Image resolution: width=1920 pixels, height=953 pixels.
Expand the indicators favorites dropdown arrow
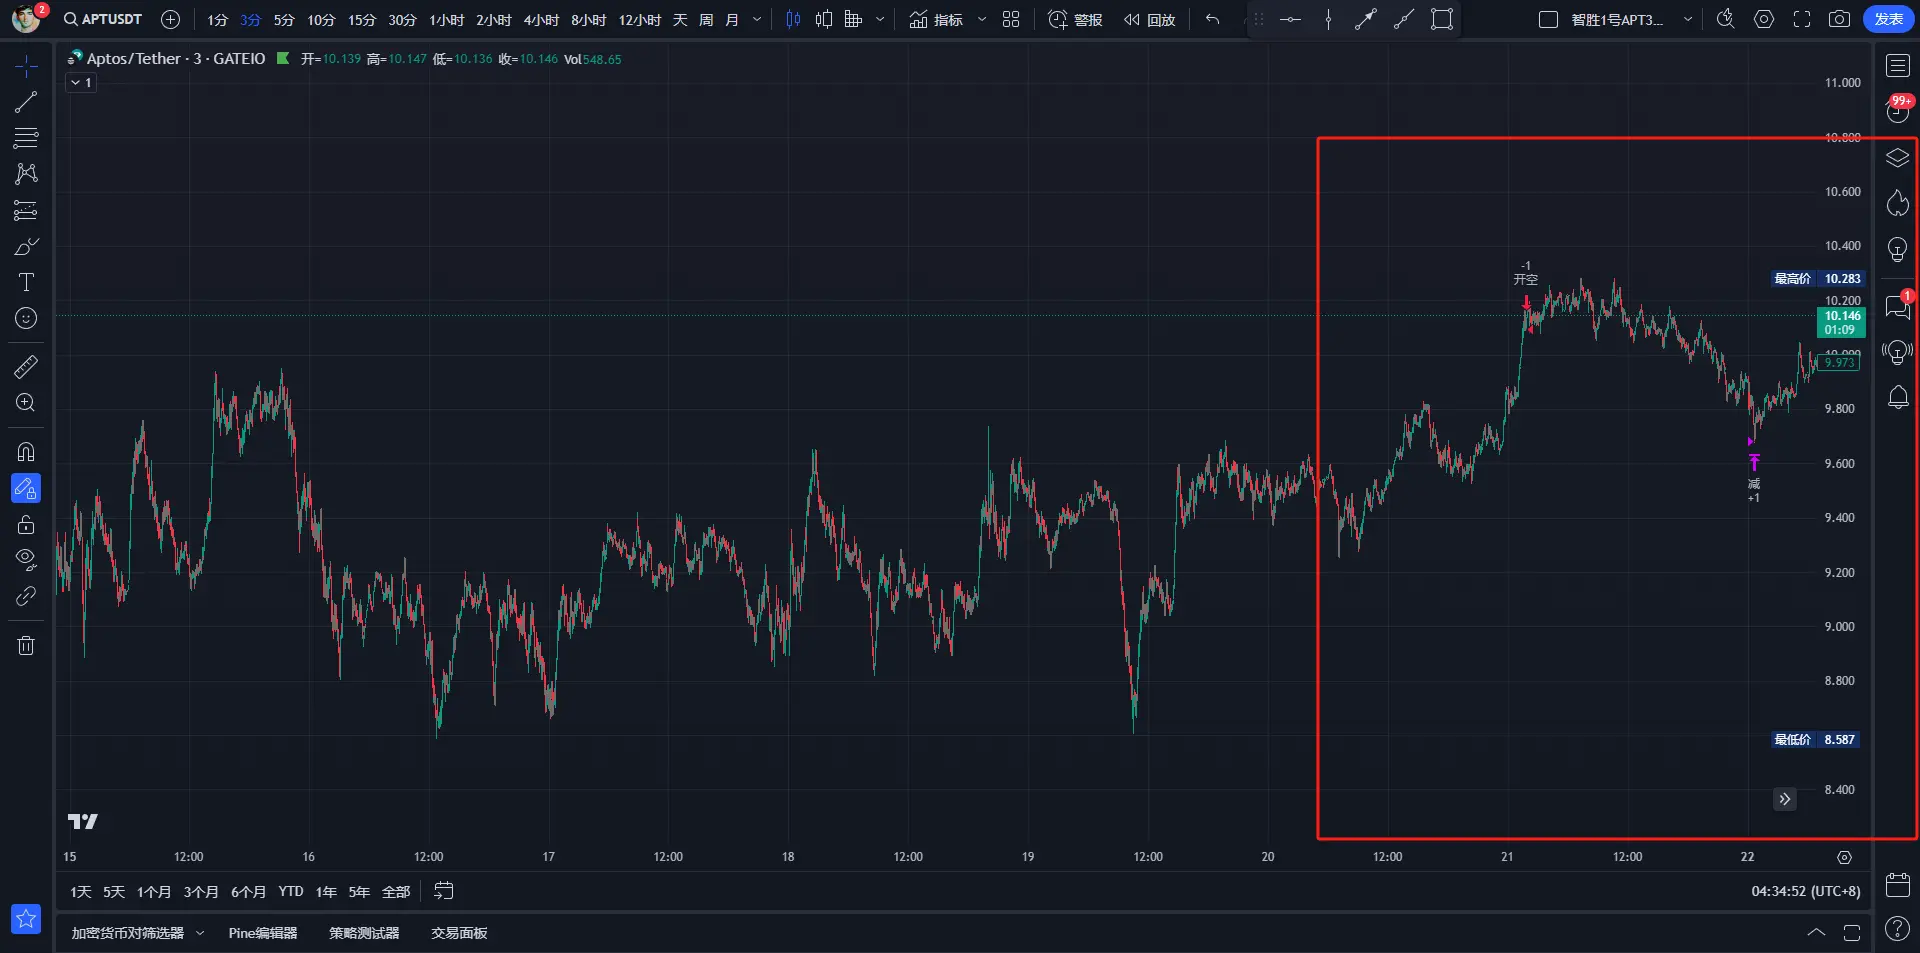(x=982, y=20)
